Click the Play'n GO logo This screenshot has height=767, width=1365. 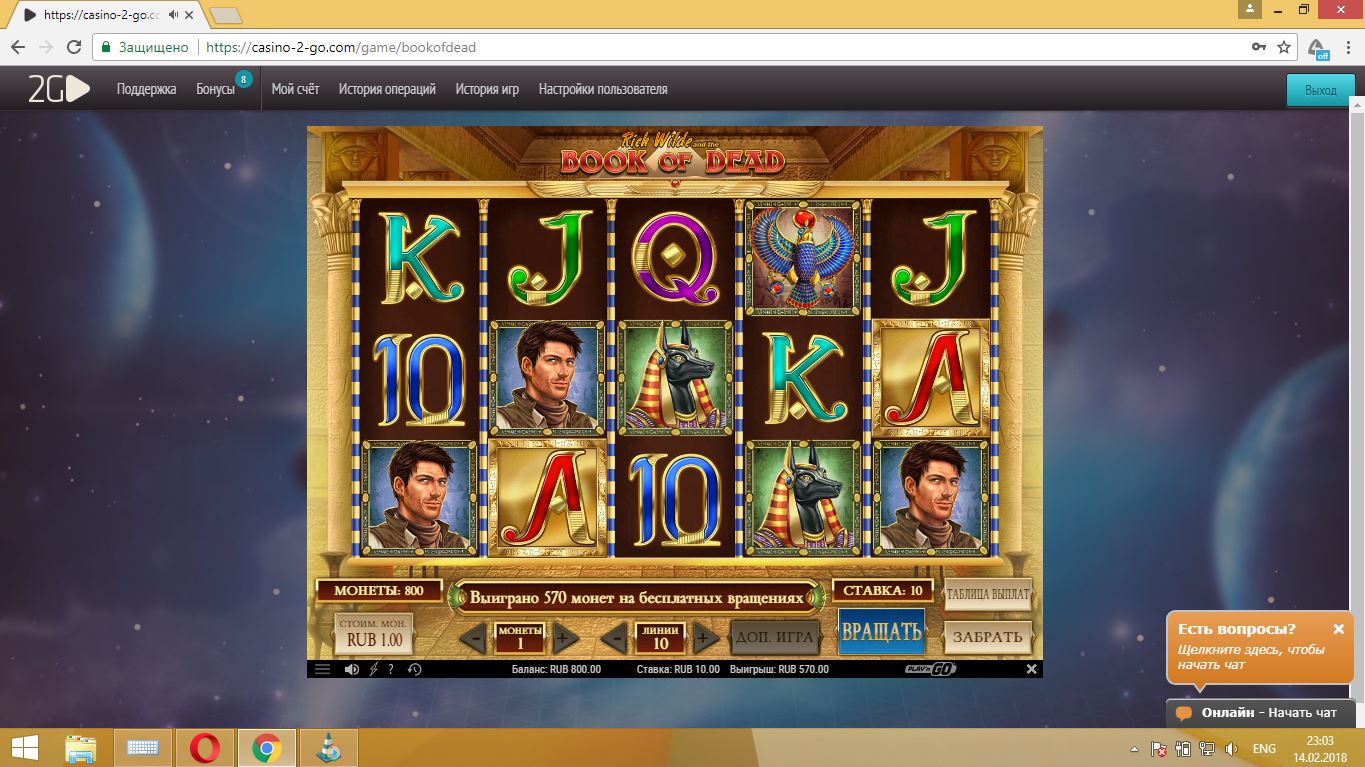(x=930, y=669)
